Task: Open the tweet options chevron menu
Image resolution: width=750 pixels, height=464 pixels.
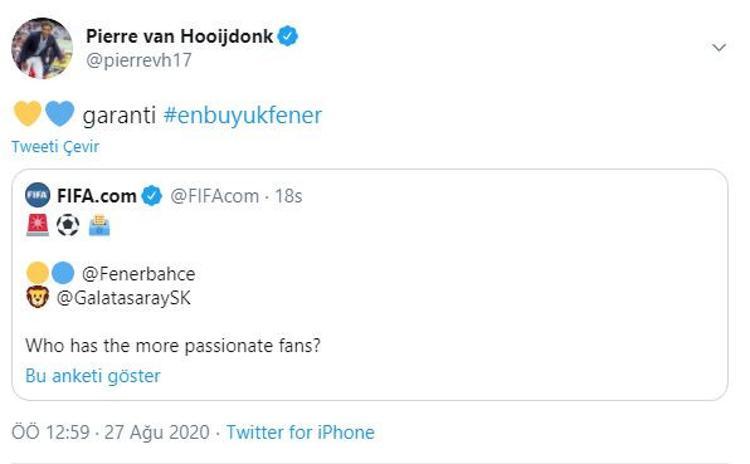Action: point(717,48)
